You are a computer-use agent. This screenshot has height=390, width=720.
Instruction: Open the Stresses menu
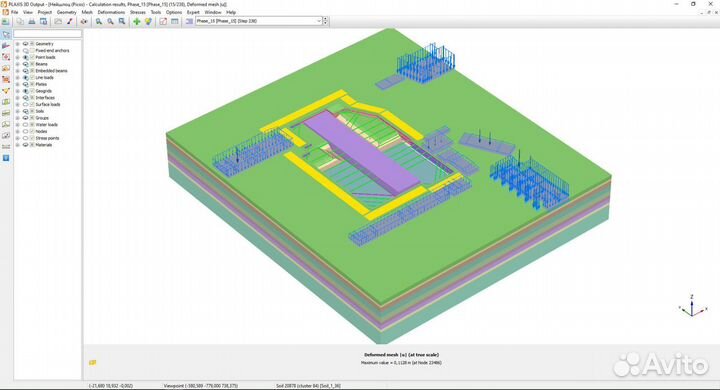pos(138,12)
